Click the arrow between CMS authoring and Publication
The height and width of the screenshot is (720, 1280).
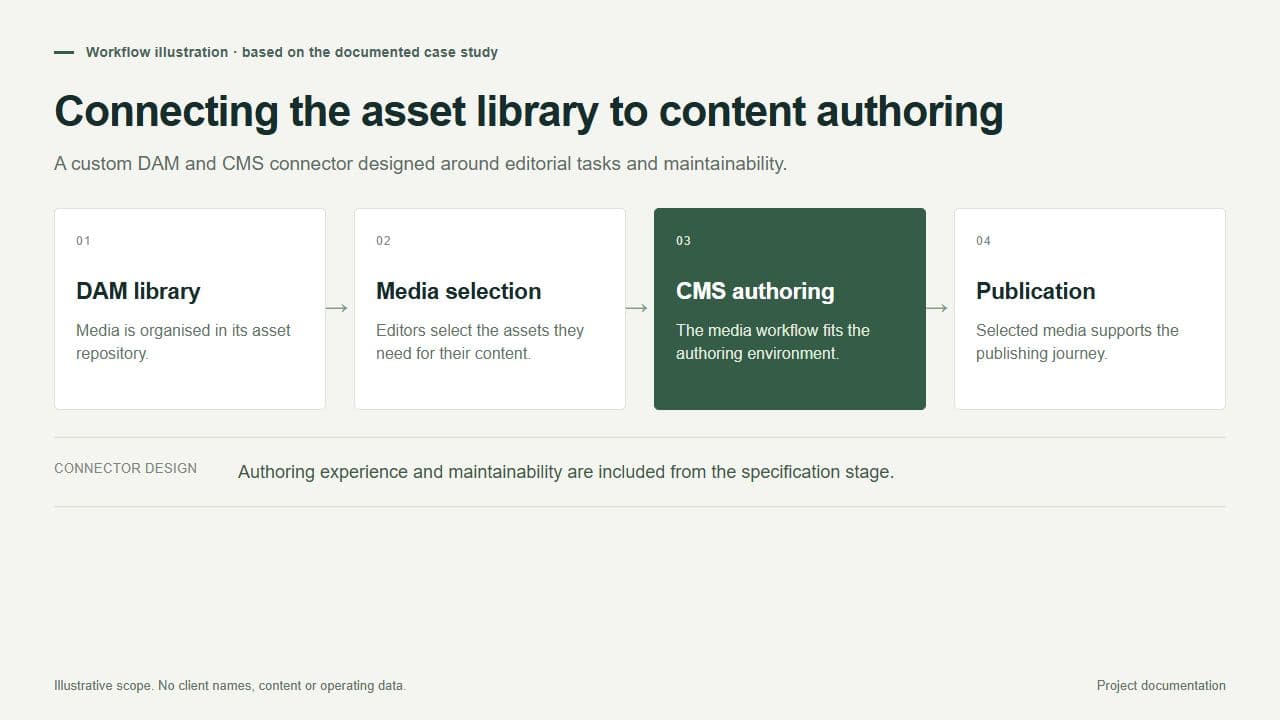click(937, 308)
